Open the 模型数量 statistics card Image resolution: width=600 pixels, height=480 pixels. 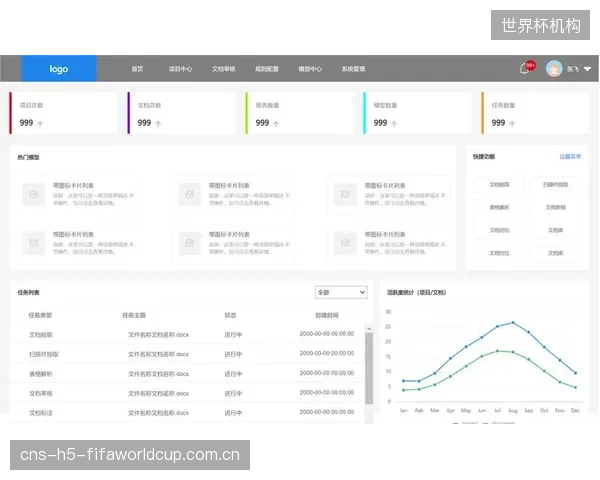[x=417, y=113]
